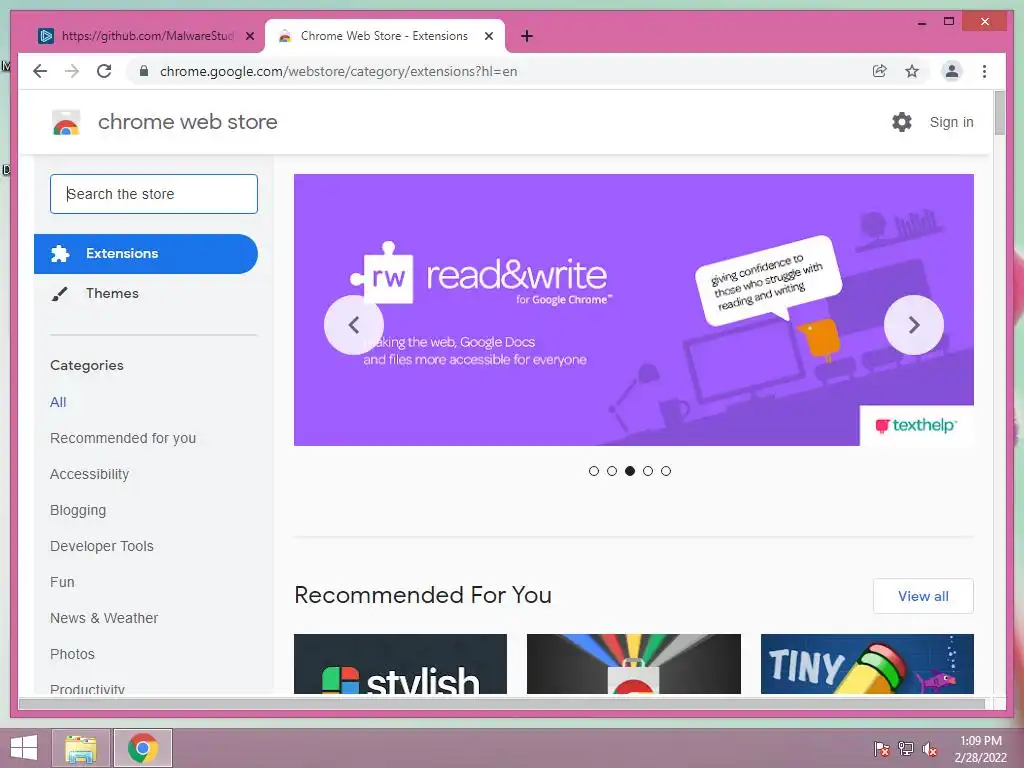Open the Fun category
1024x768 pixels.
[62, 582]
